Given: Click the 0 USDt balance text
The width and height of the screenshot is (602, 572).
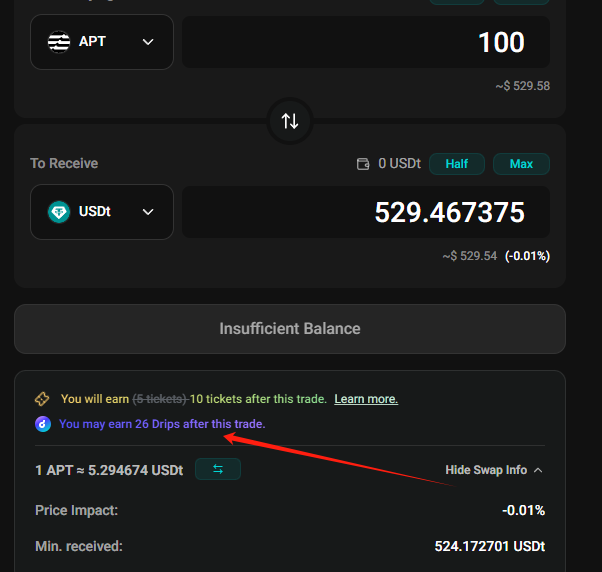Looking at the screenshot, I should tap(399, 164).
